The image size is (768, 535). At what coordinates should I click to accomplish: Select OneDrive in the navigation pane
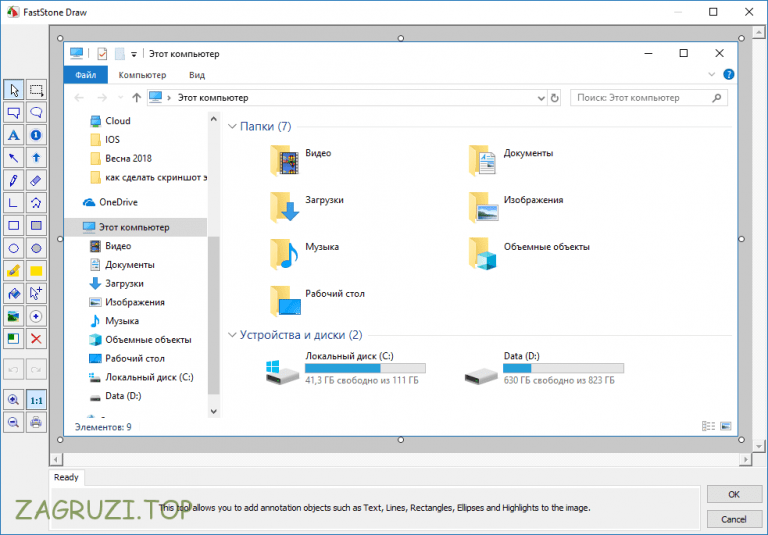[x=110, y=202]
